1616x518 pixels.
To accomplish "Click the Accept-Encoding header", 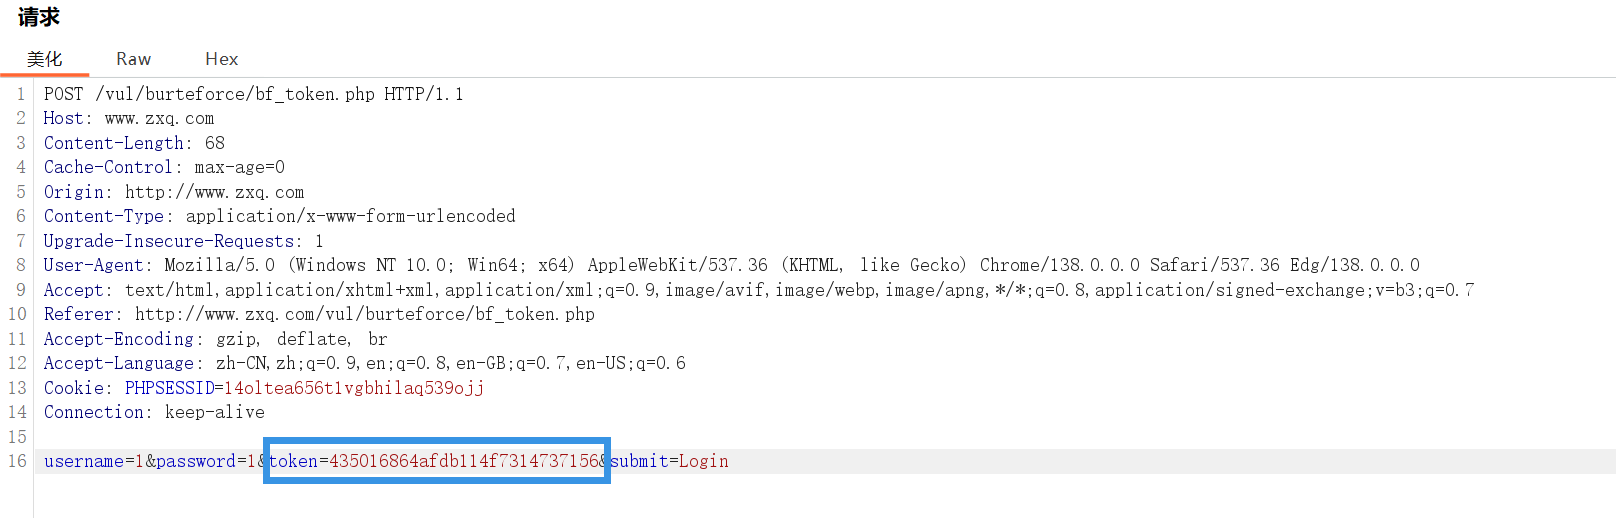I will pos(215,339).
